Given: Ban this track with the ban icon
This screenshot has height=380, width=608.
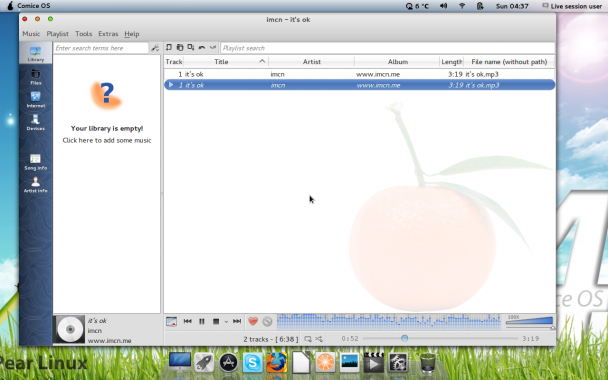Looking at the screenshot, I should tap(267, 321).
